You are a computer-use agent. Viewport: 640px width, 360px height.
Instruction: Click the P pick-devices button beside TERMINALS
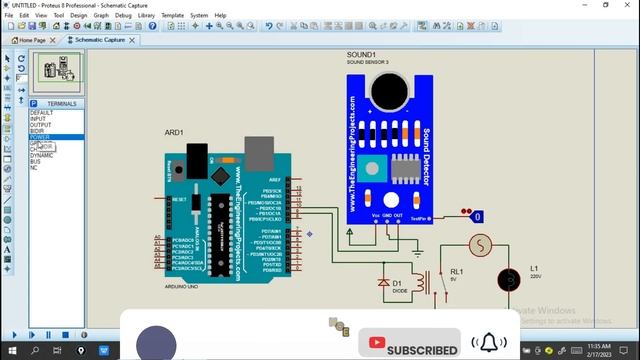pos(33,104)
